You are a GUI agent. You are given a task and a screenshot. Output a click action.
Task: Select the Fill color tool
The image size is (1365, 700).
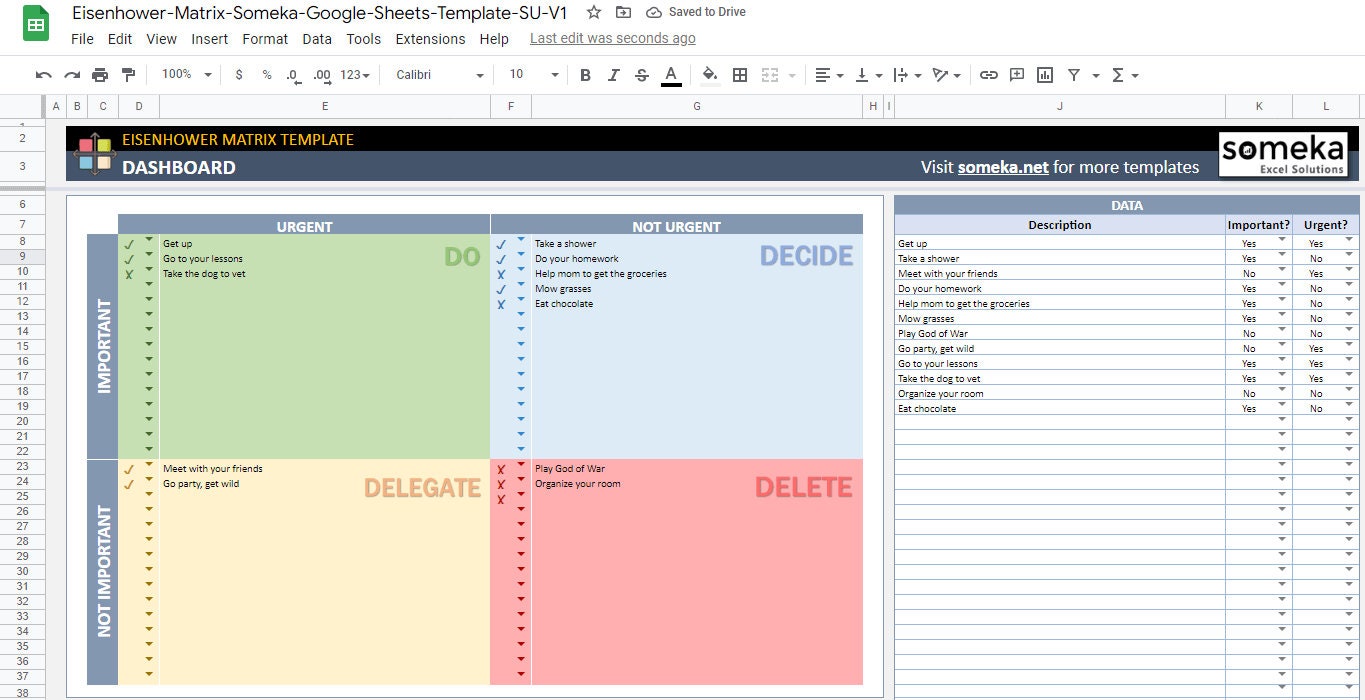point(709,75)
